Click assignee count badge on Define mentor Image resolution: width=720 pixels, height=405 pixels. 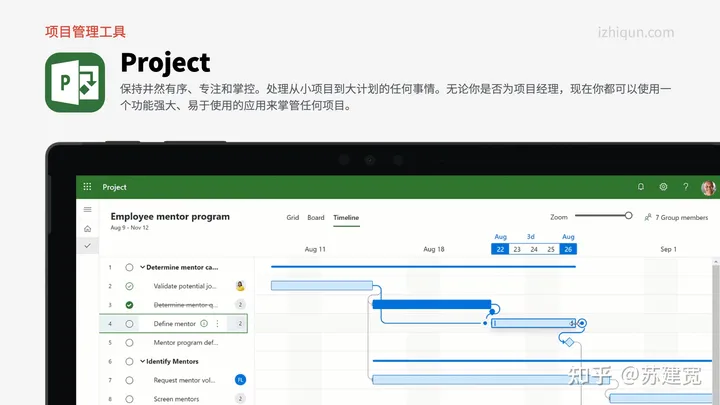tap(240, 323)
